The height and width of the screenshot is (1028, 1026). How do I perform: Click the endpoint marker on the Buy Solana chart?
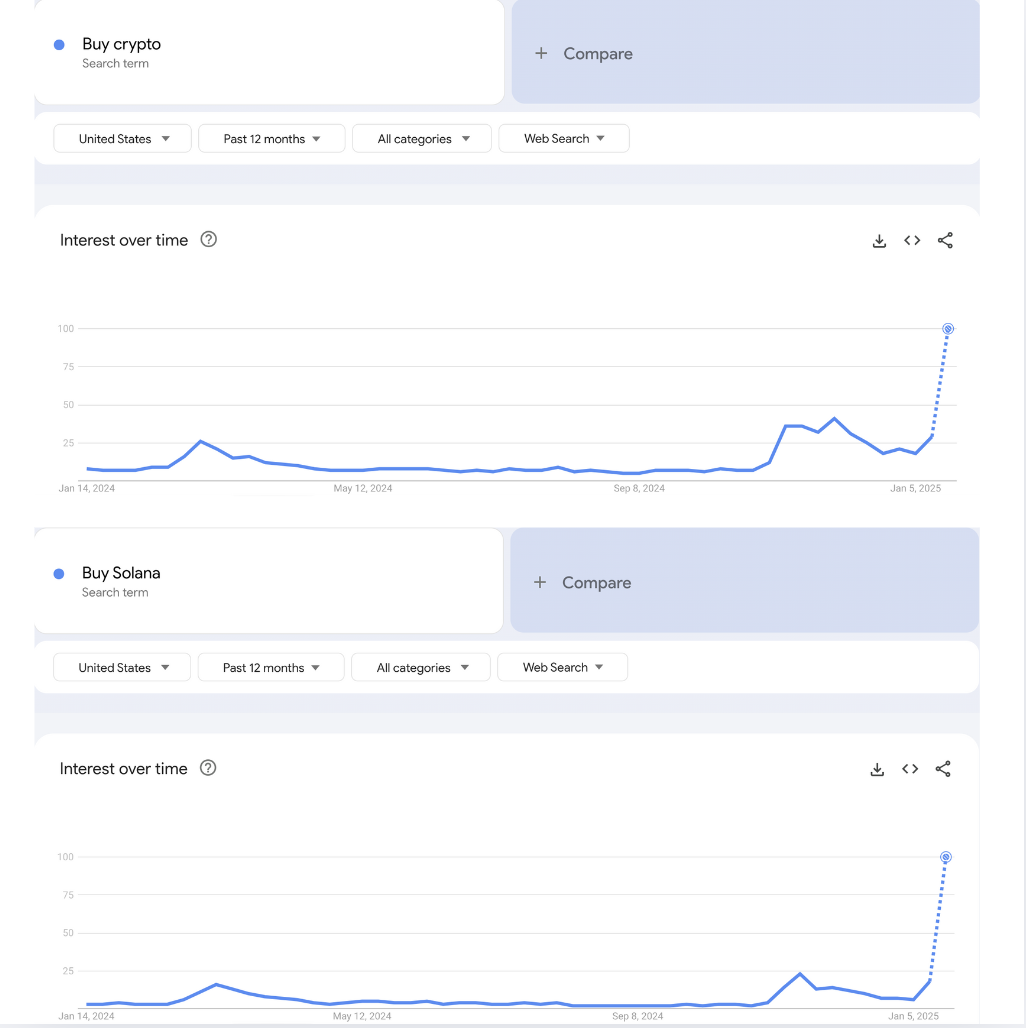[944, 857]
